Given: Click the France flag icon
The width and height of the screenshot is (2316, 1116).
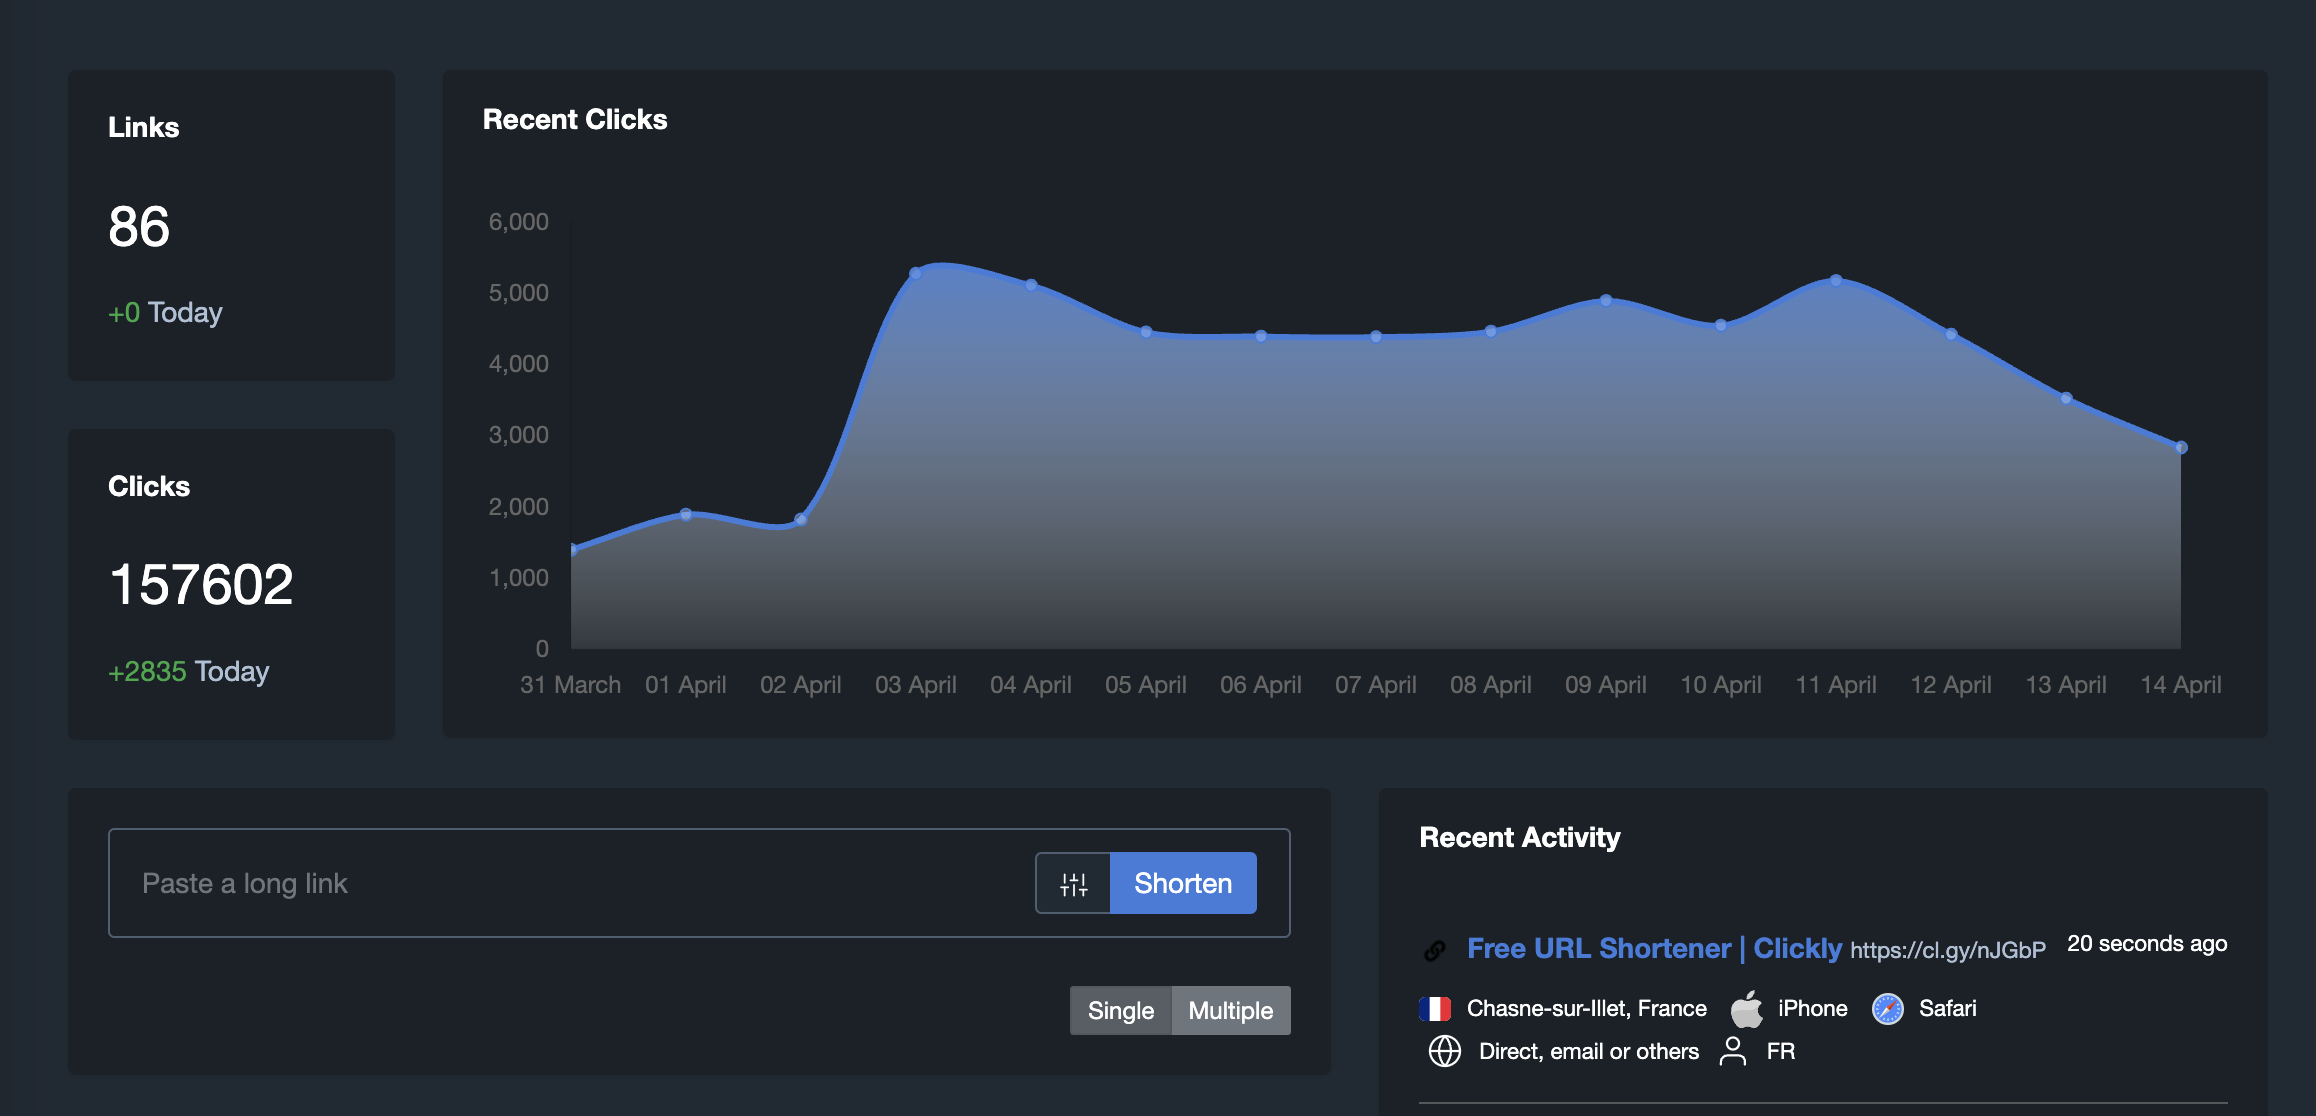Looking at the screenshot, I should click(x=1435, y=1008).
